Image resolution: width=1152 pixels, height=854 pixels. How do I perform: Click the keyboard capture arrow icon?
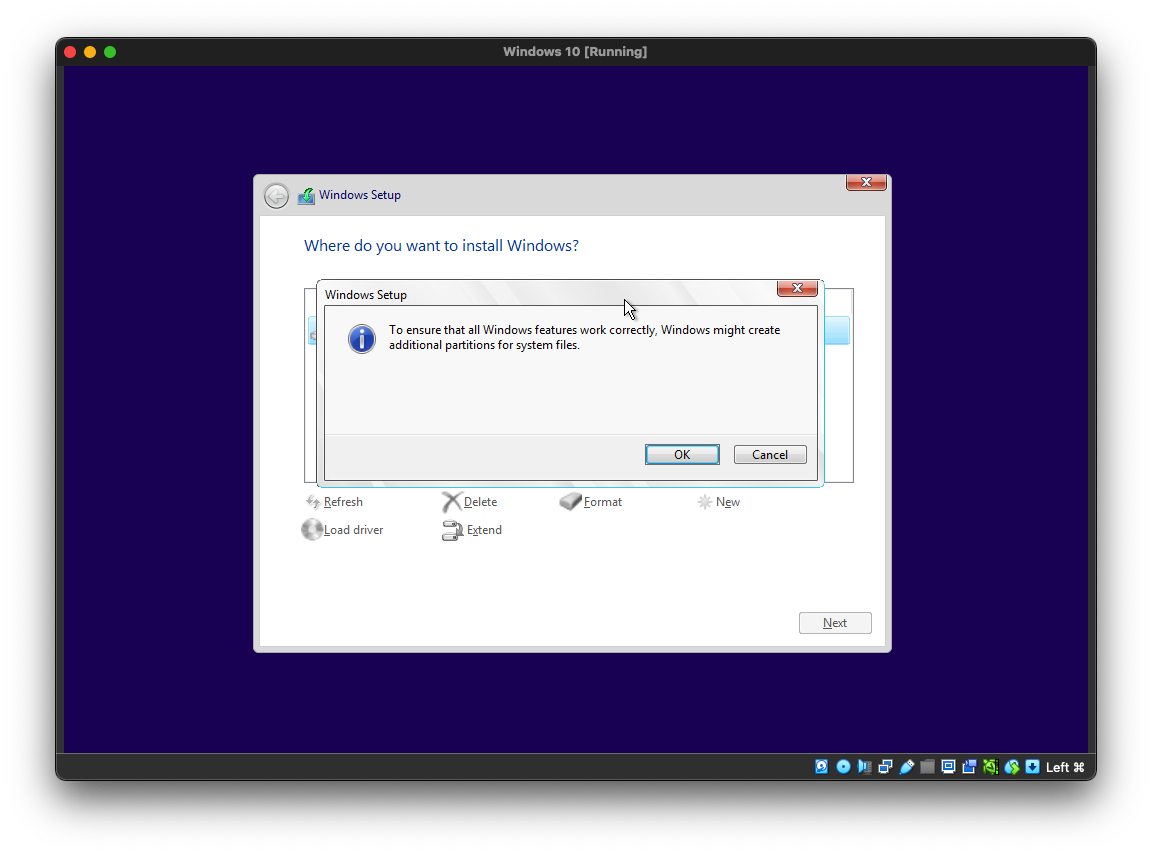(x=1033, y=767)
